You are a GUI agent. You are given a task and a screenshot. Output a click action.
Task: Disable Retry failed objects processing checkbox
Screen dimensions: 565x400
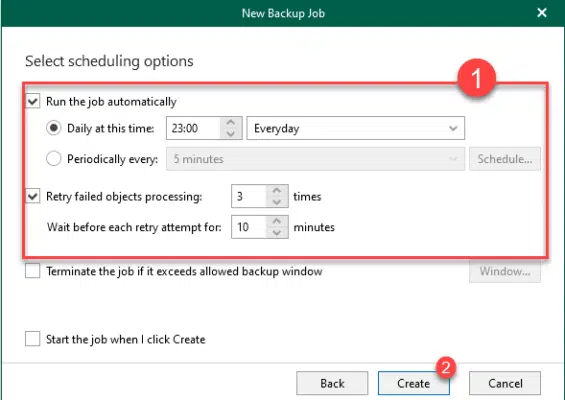pyautogui.click(x=33, y=196)
